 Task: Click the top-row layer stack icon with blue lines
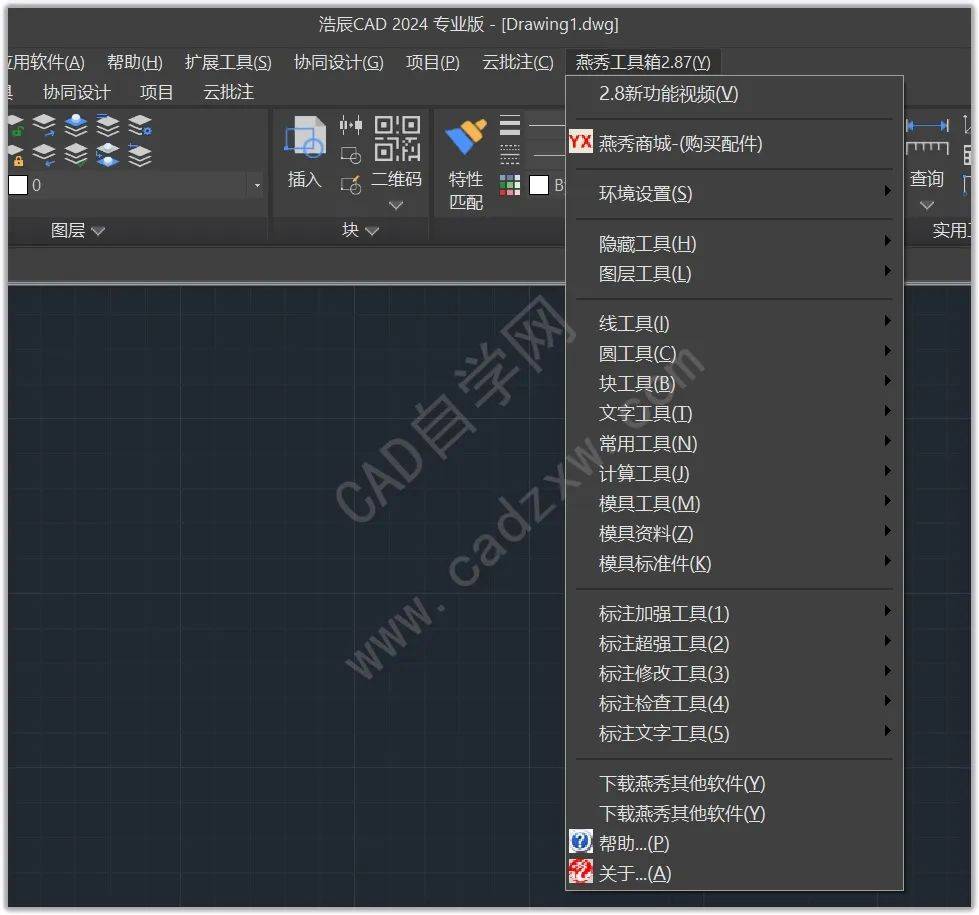tap(108, 126)
